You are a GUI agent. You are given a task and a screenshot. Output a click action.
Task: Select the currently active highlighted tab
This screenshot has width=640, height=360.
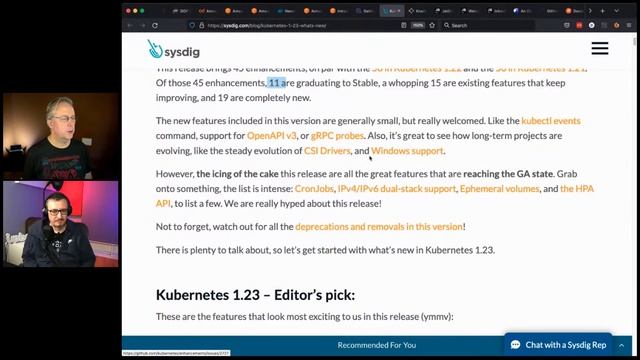click(x=392, y=11)
